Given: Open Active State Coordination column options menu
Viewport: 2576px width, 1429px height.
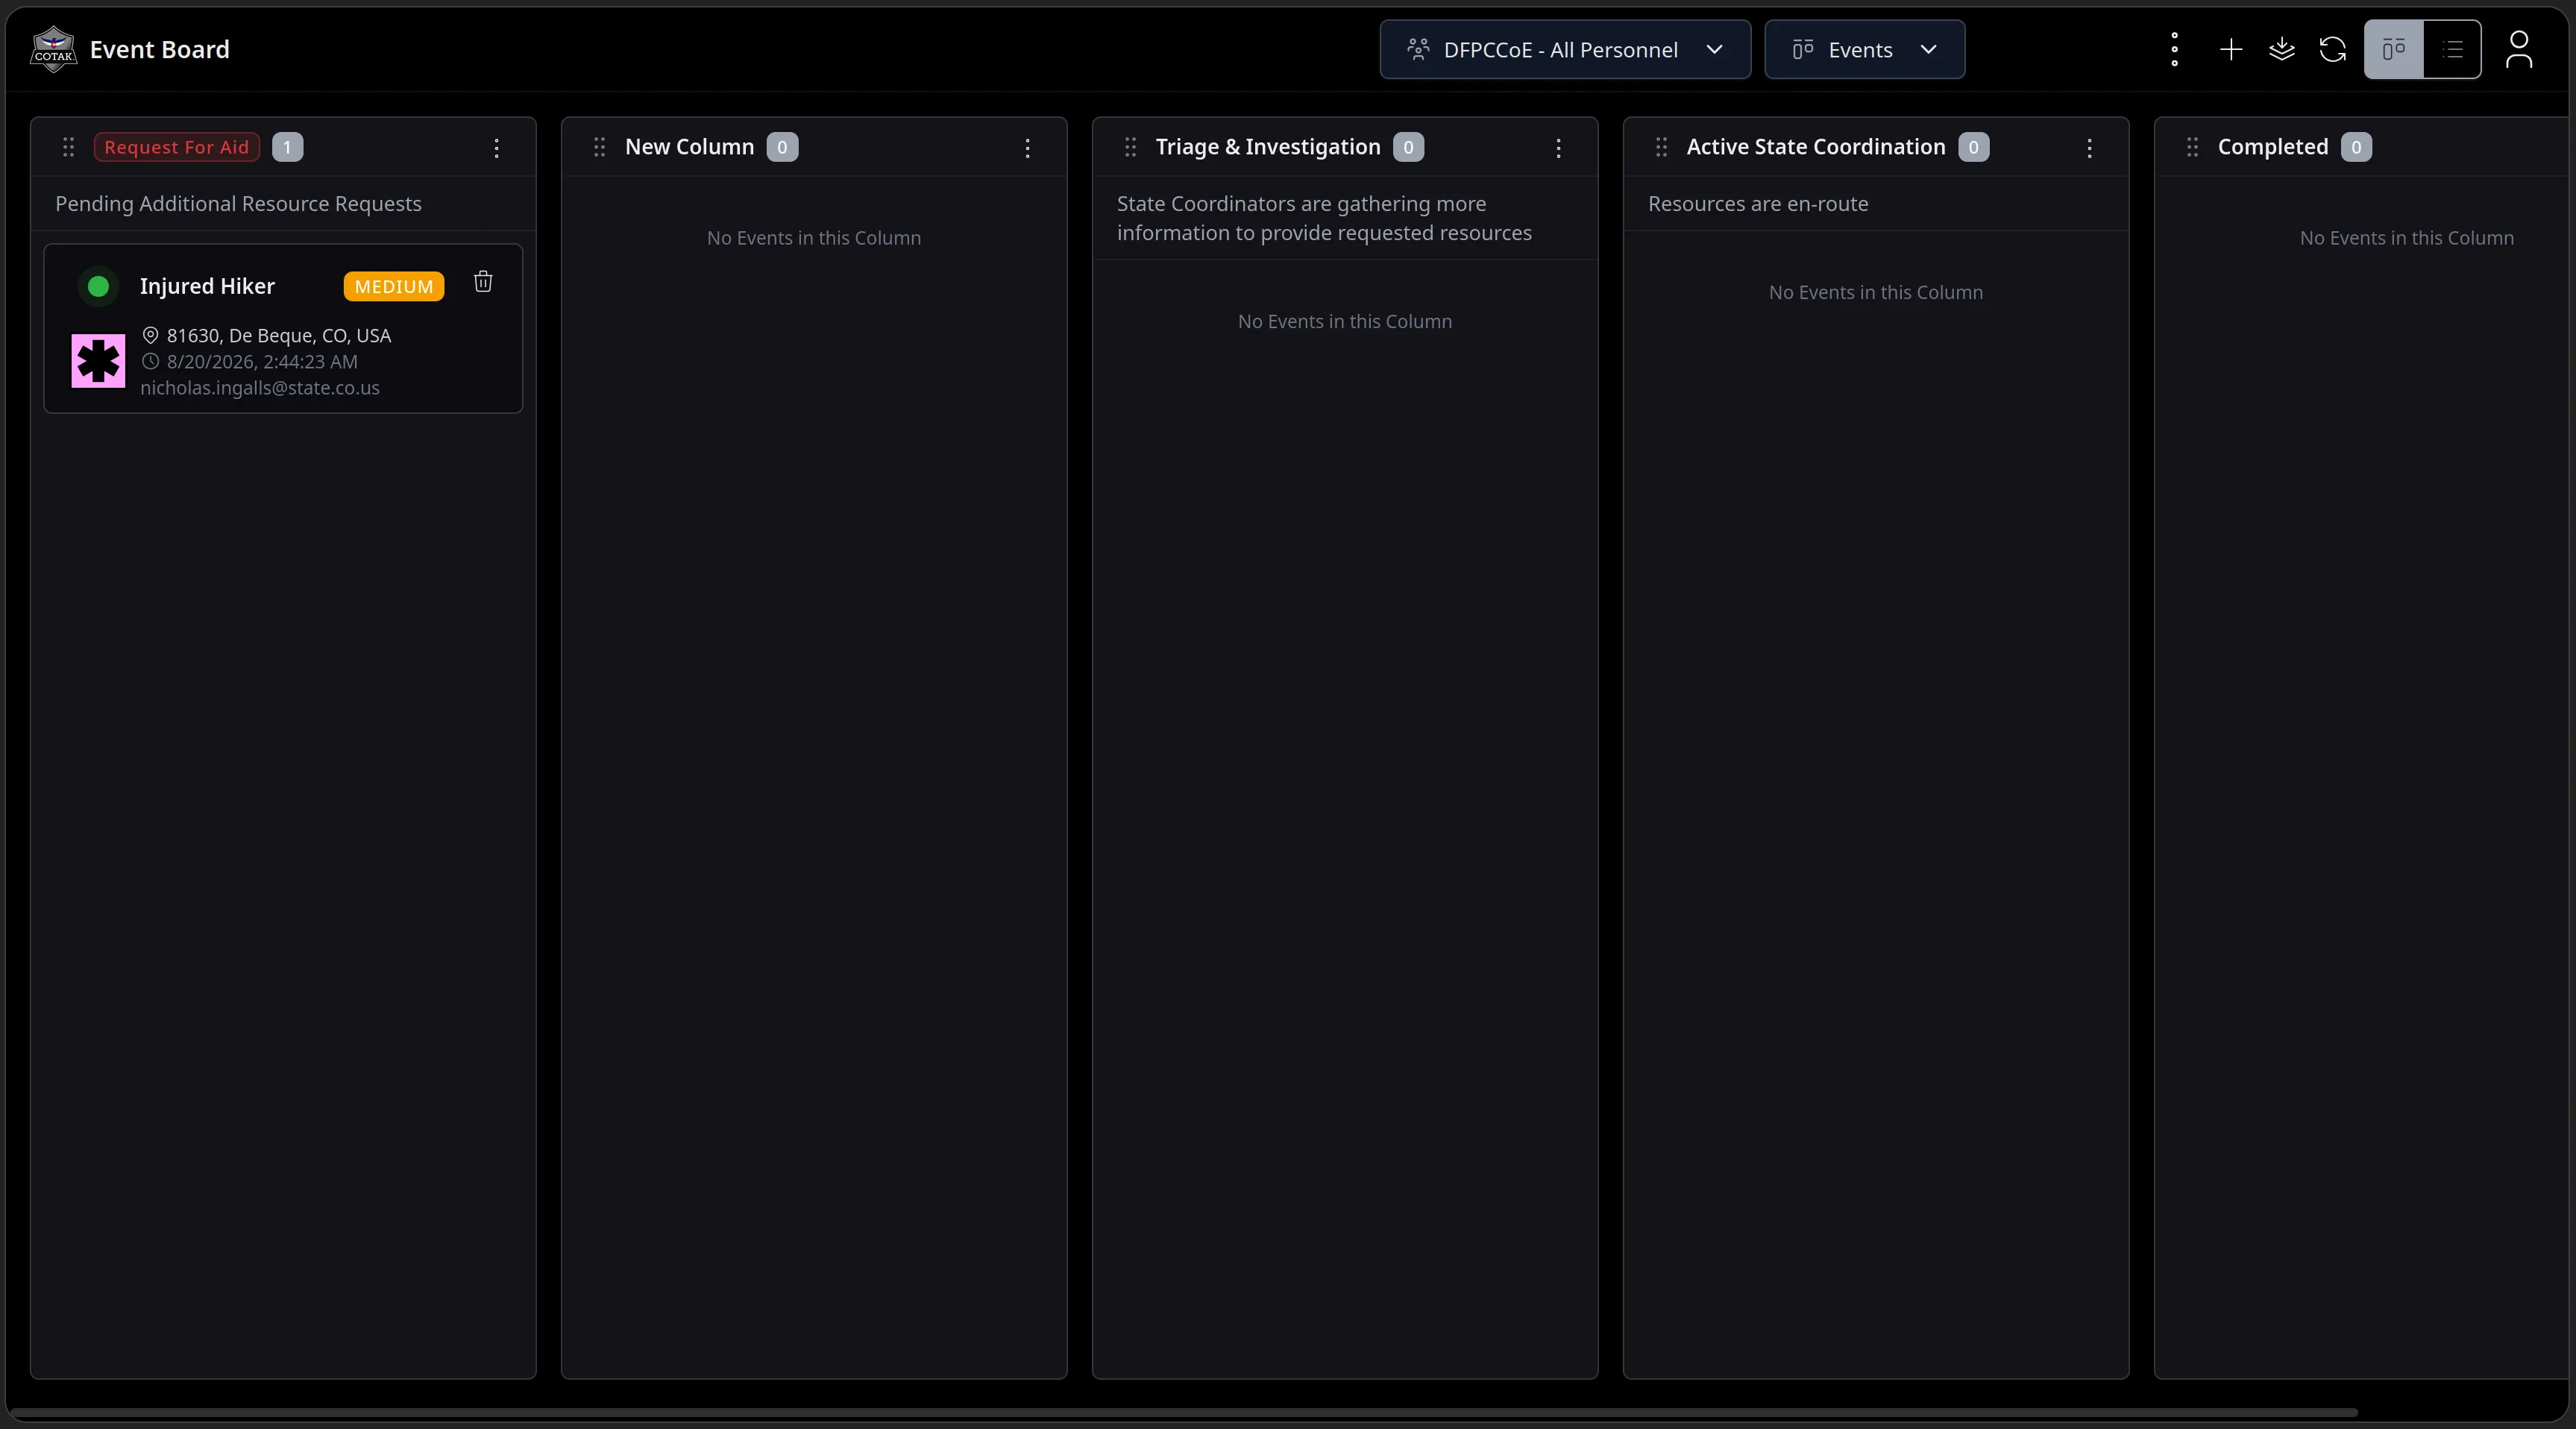Looking at the screenshot, I should point(2089,148).
